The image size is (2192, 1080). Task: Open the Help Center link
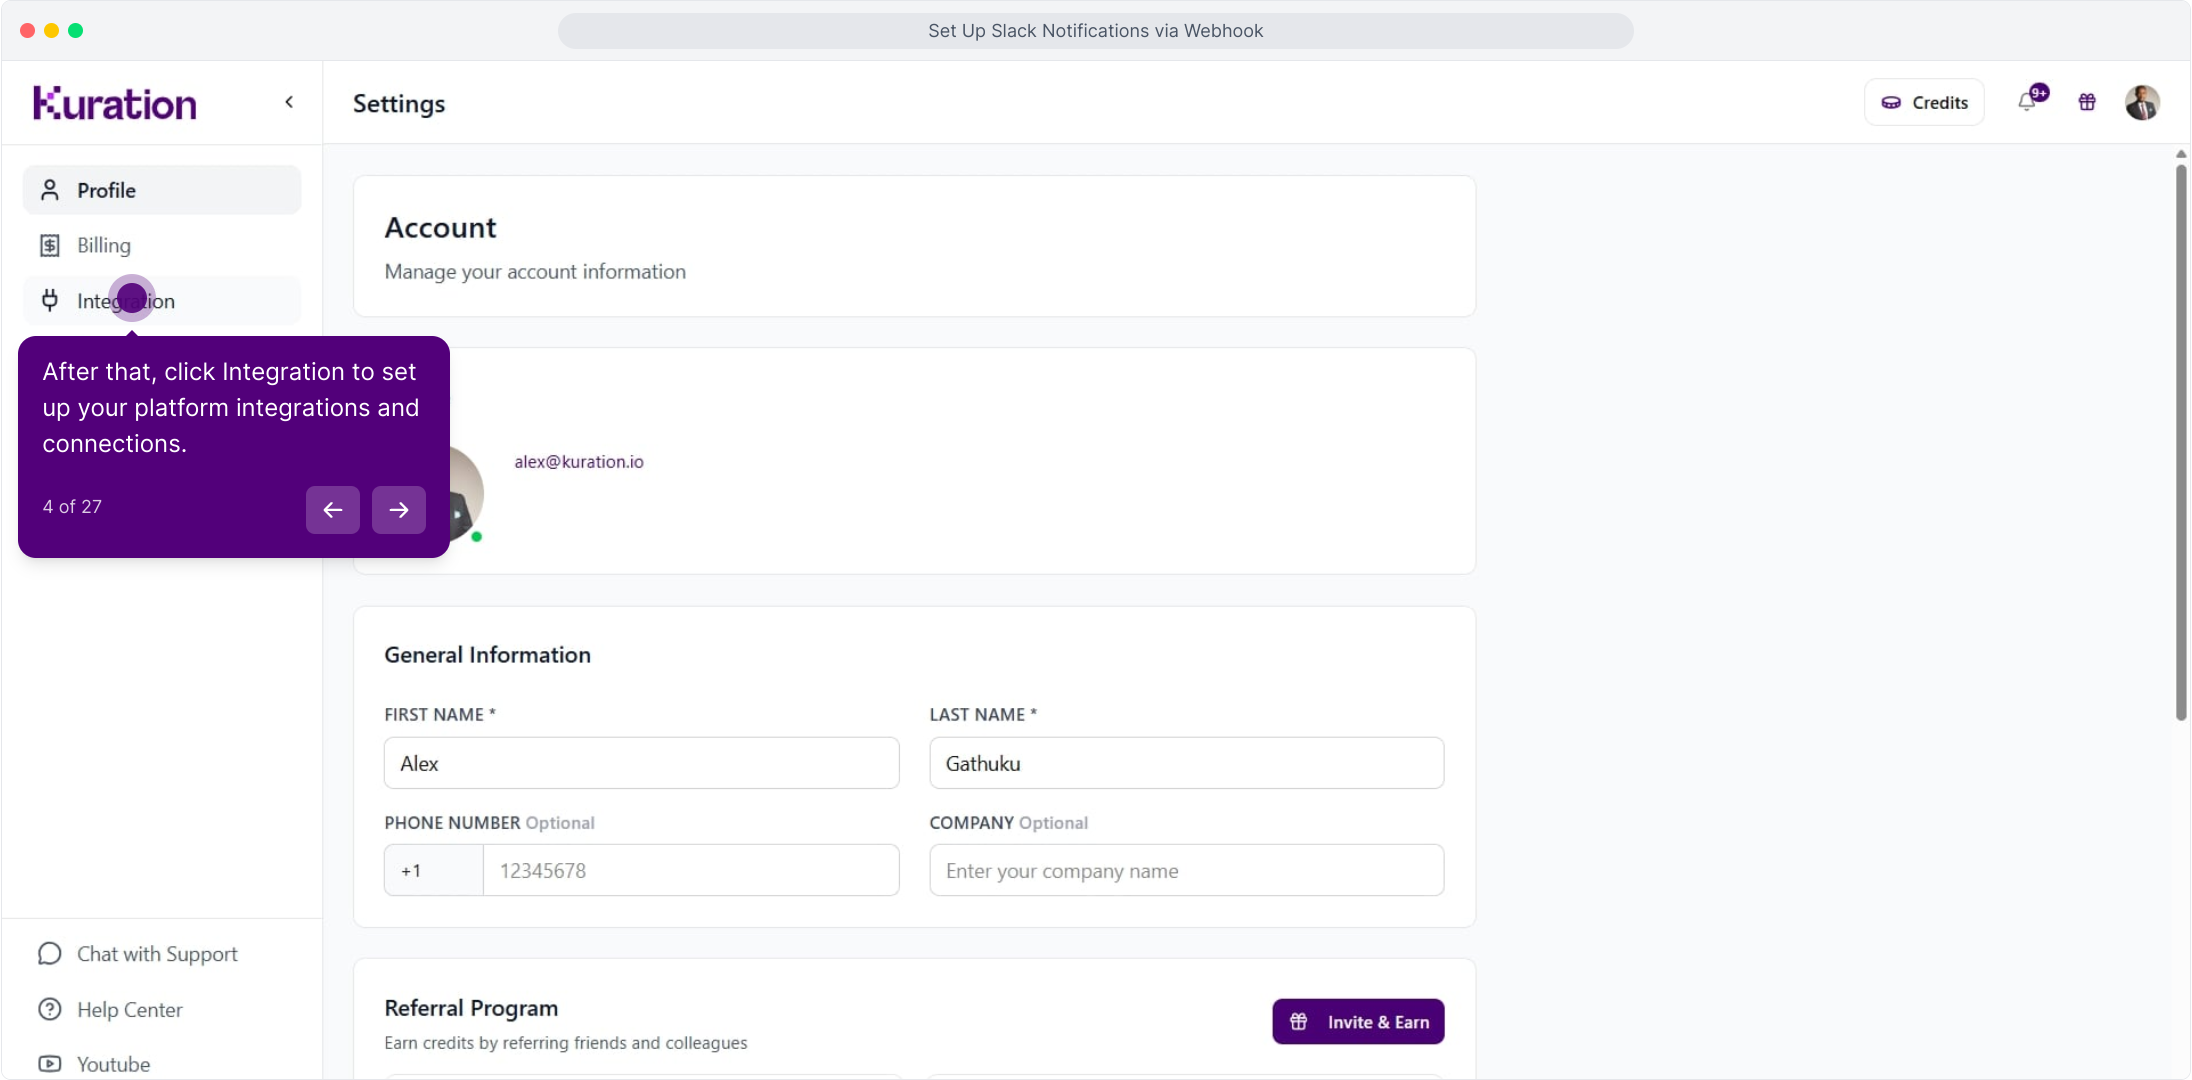111,1009
